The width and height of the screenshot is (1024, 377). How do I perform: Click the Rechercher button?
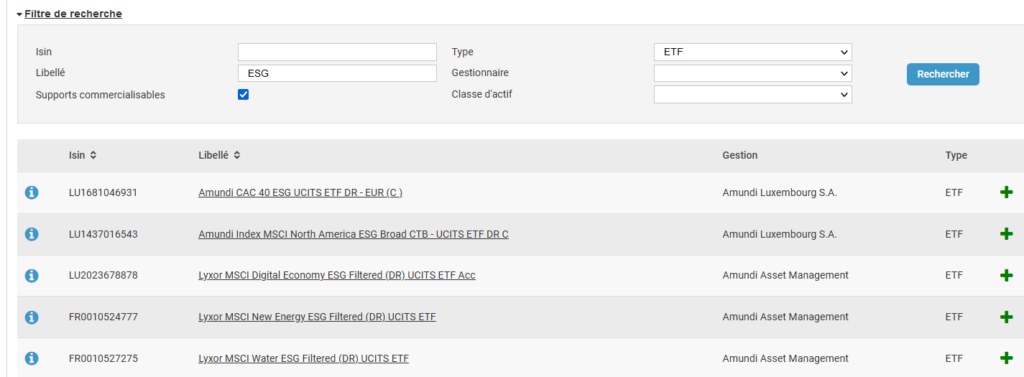pyautogui.click(x=942, y=74)
